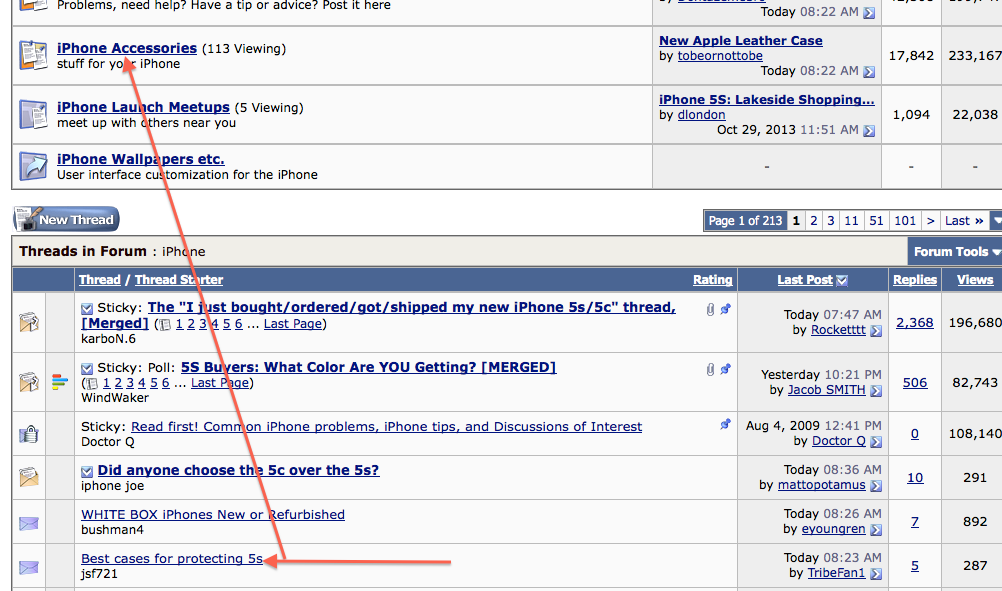Viewport: 1002px width, 591px height.
Task: Open iPhone Wallpapers etc. link
Action: tap(141, 158)
